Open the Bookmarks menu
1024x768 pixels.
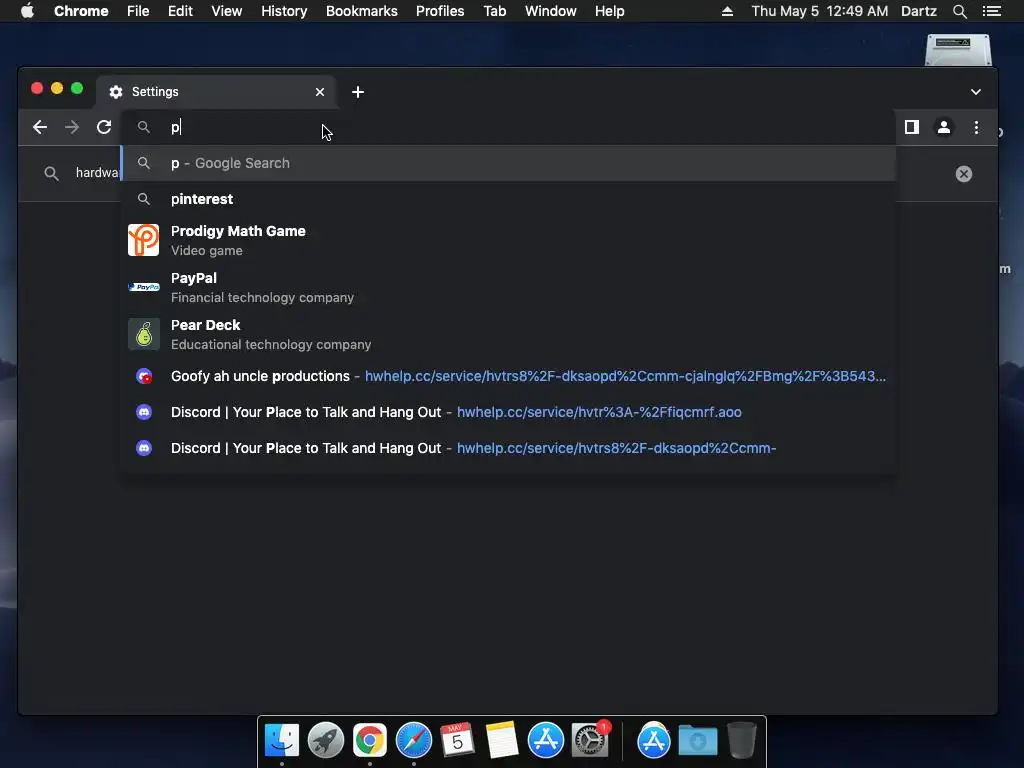(x=362, y=11)
